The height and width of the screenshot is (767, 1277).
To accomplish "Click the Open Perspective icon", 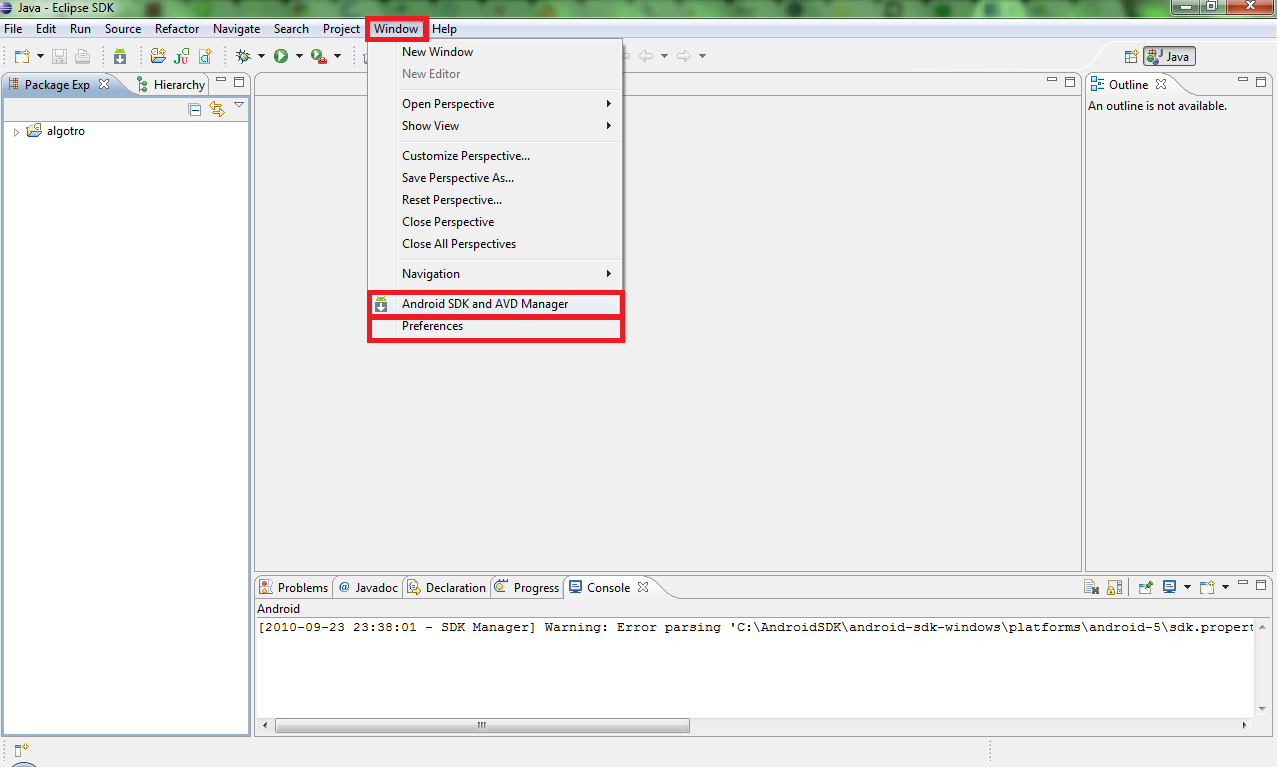I will [1131, 57].
